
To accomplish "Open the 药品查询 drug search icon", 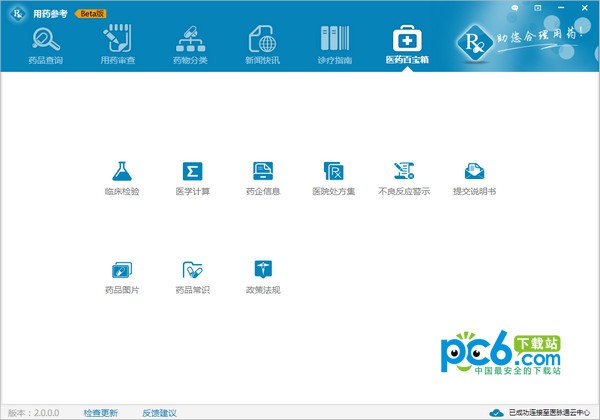I will [x=46, y=38].
